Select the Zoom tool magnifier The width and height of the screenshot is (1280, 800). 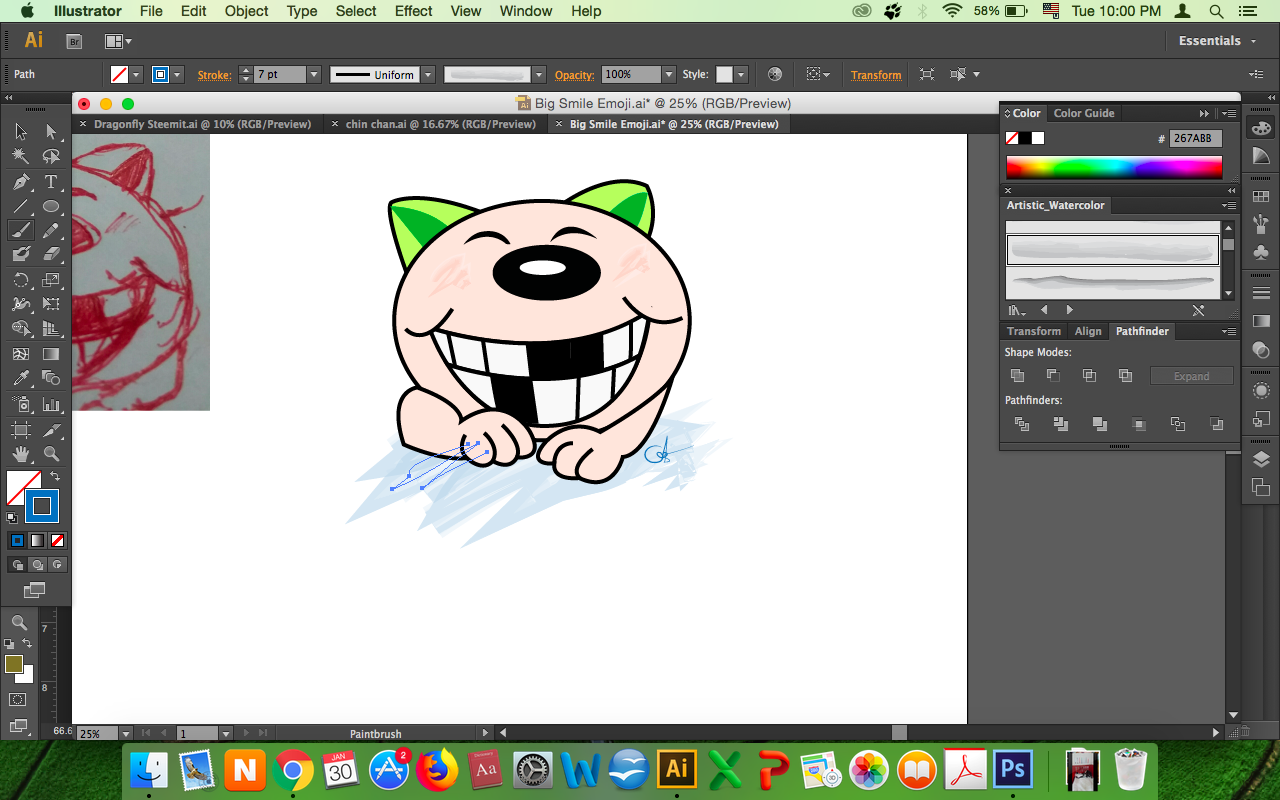(51, 454)
